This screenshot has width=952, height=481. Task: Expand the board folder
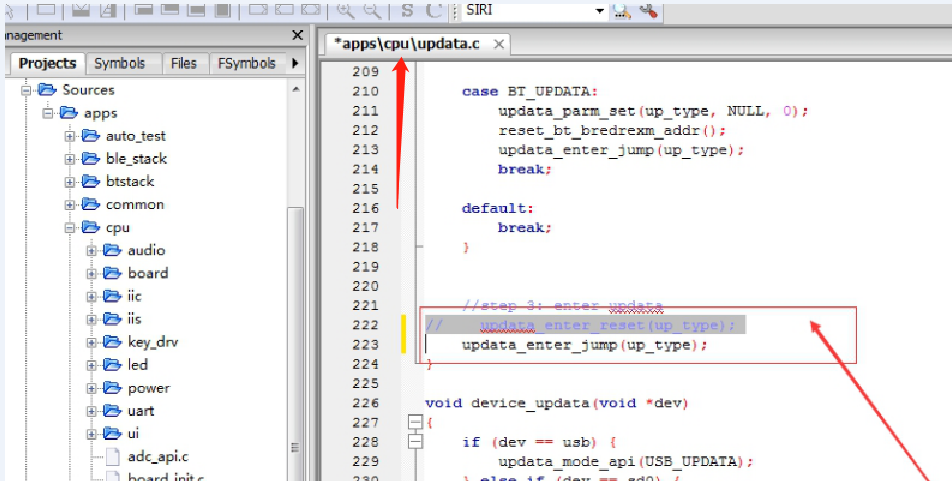[91, 274]
